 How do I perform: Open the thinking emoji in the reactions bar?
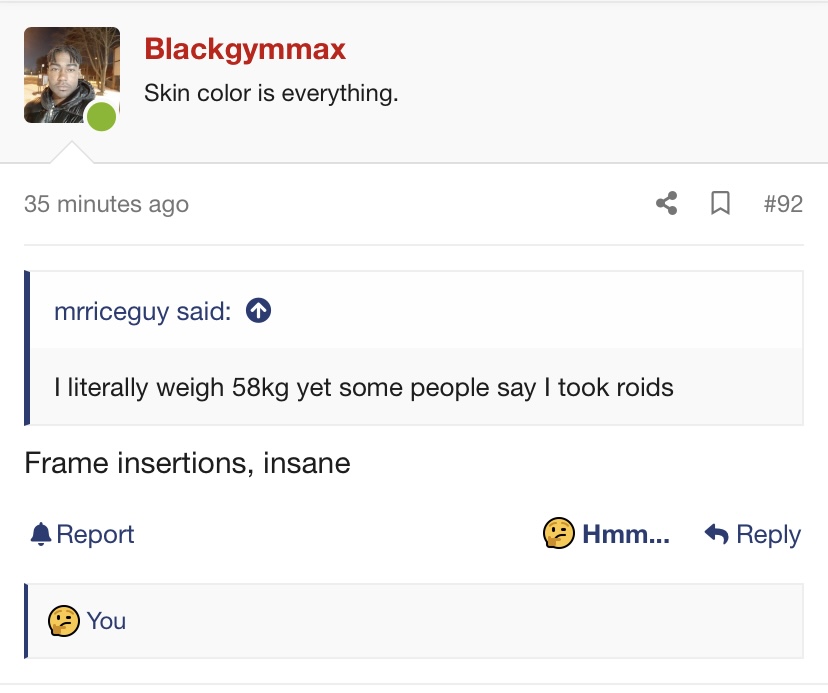pos(64,621)
